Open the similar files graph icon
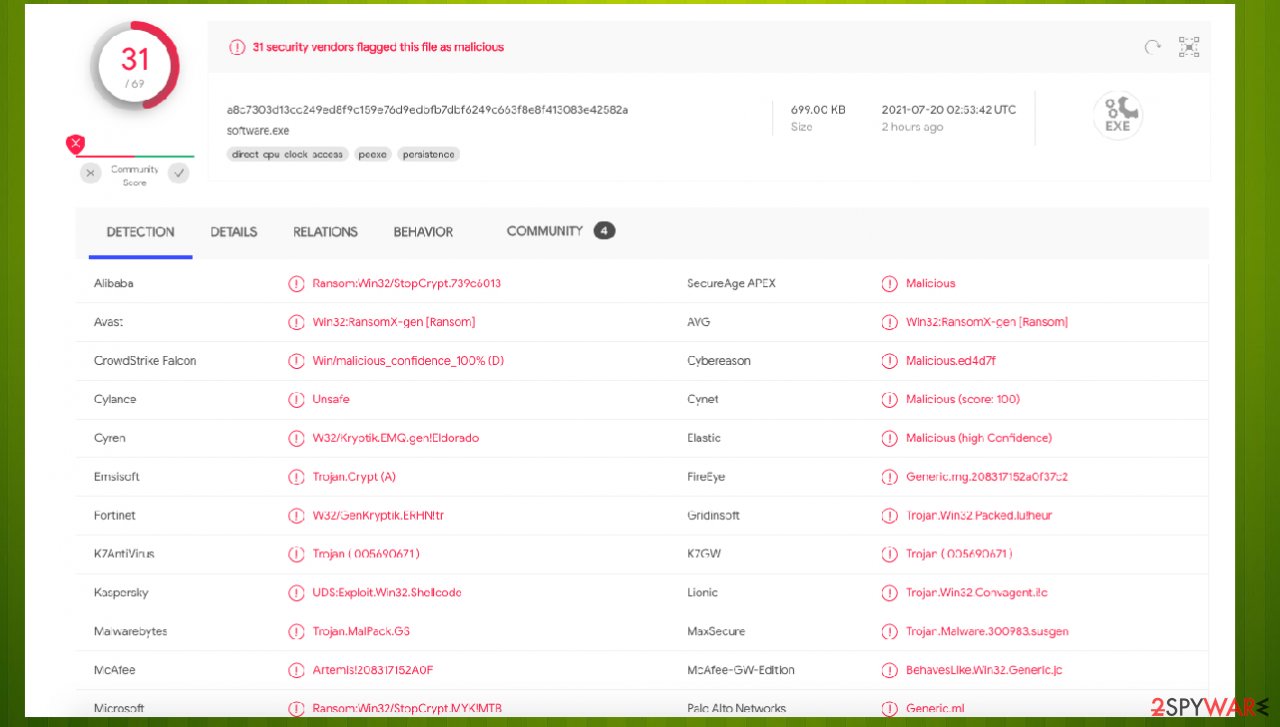Screen dimensions: 1280x727 point(1189,47)
